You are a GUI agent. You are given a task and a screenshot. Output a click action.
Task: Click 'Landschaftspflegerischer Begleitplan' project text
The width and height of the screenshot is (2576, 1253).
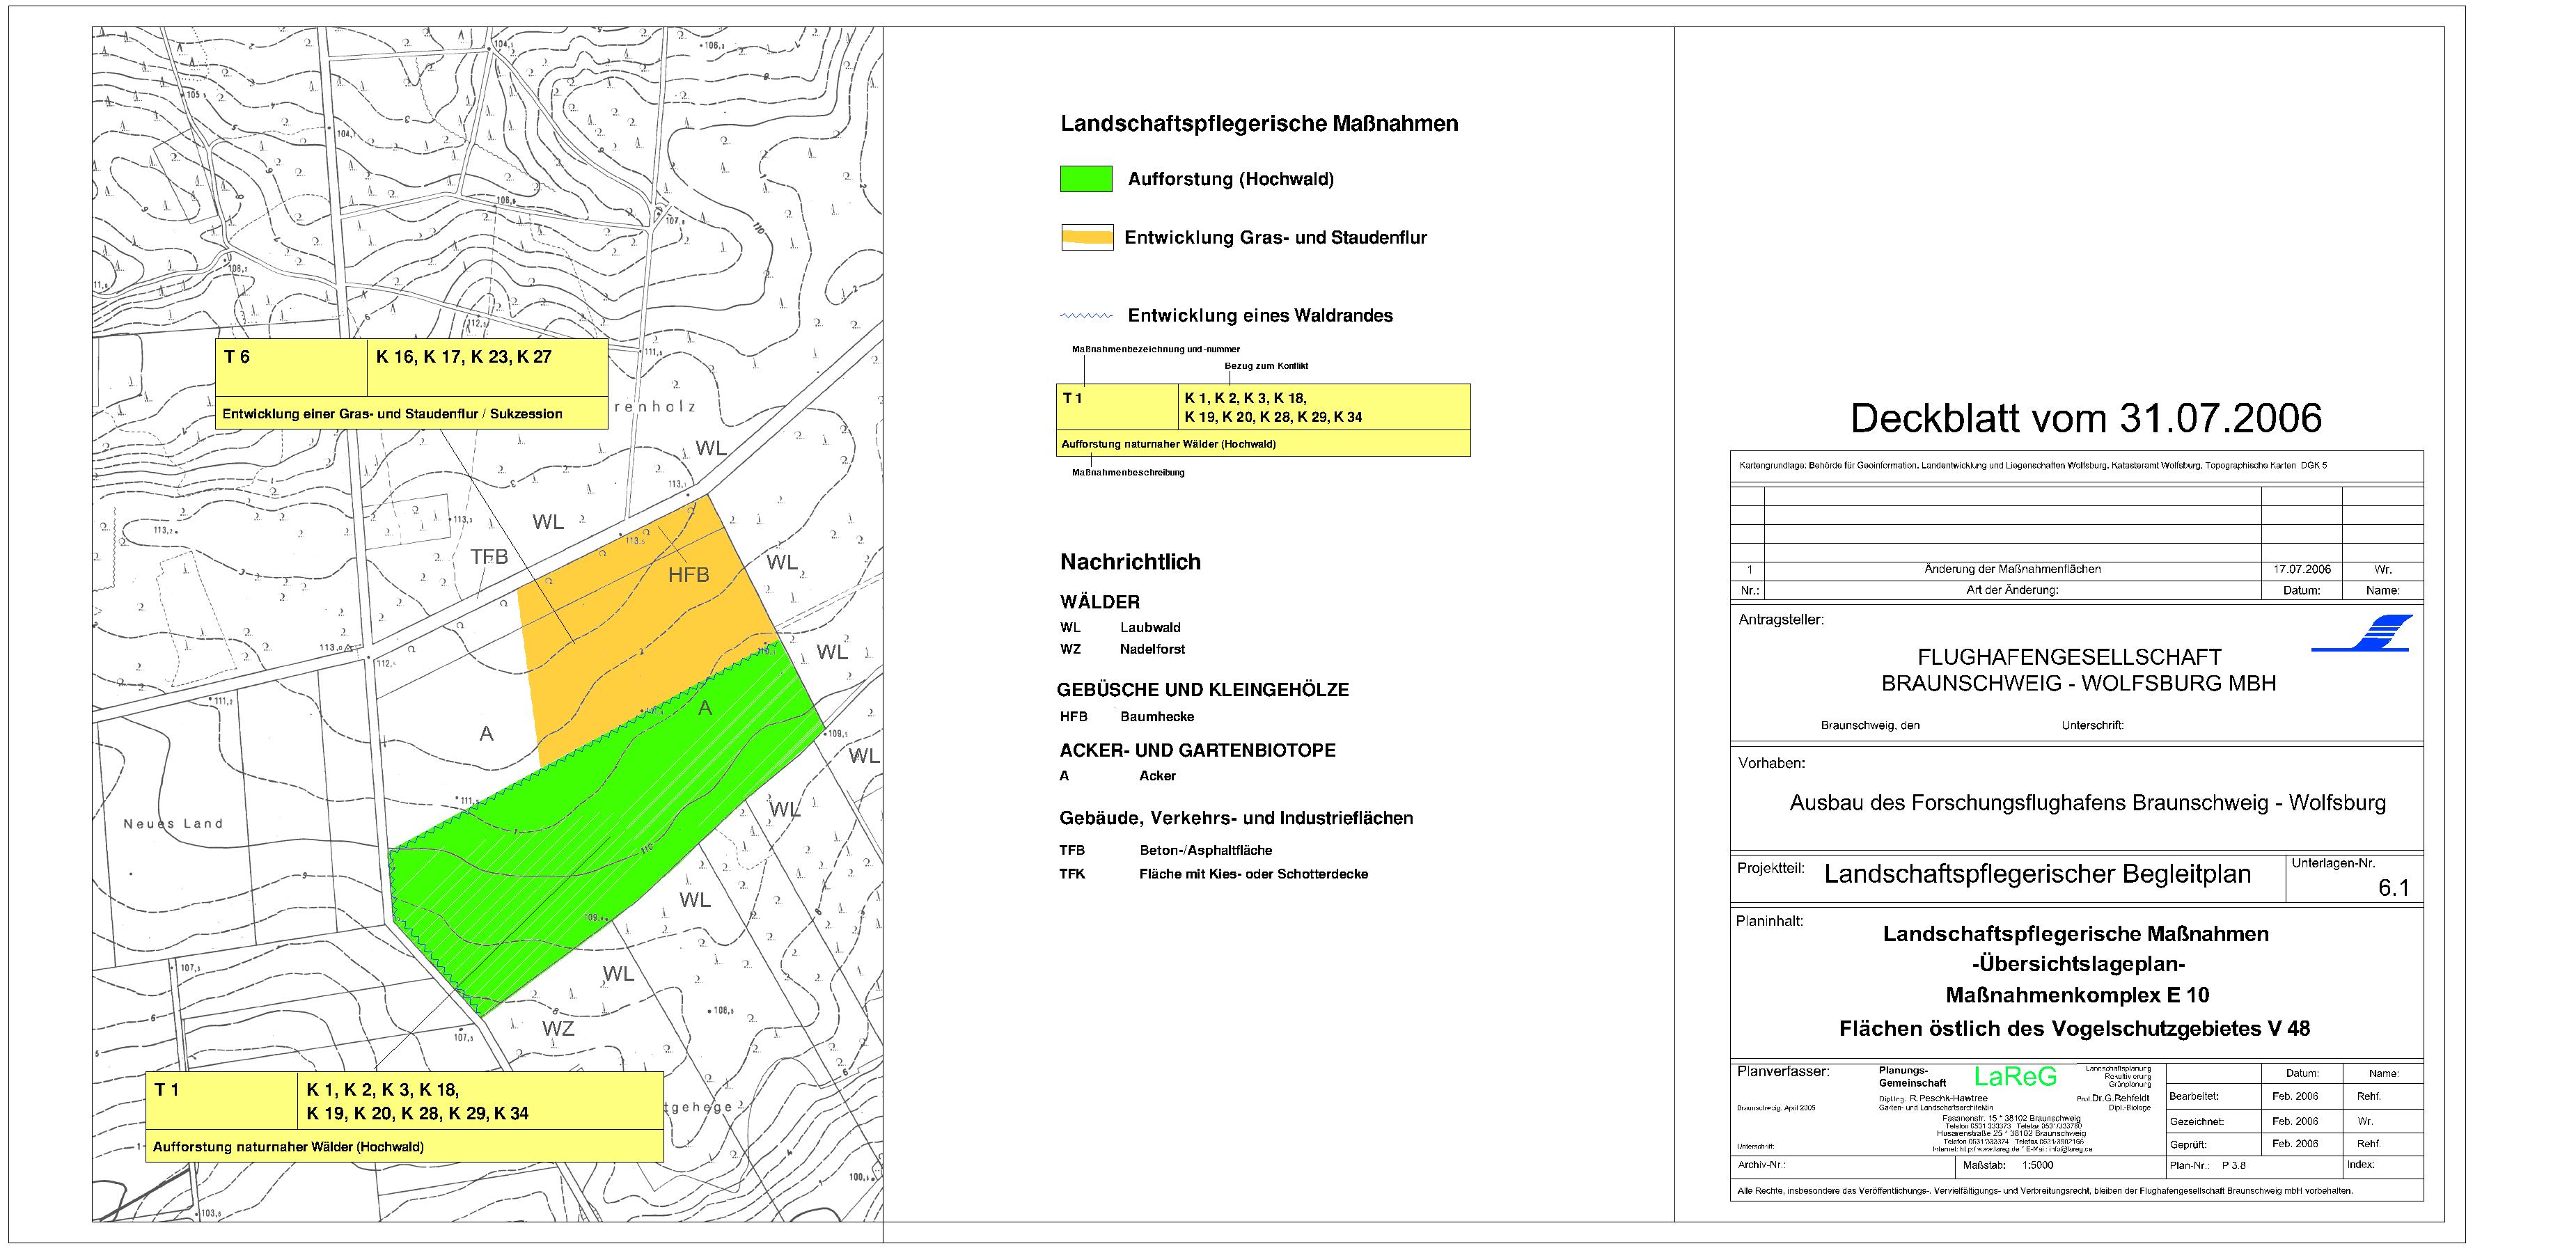pyautogui.click(x=2037, y=874)
